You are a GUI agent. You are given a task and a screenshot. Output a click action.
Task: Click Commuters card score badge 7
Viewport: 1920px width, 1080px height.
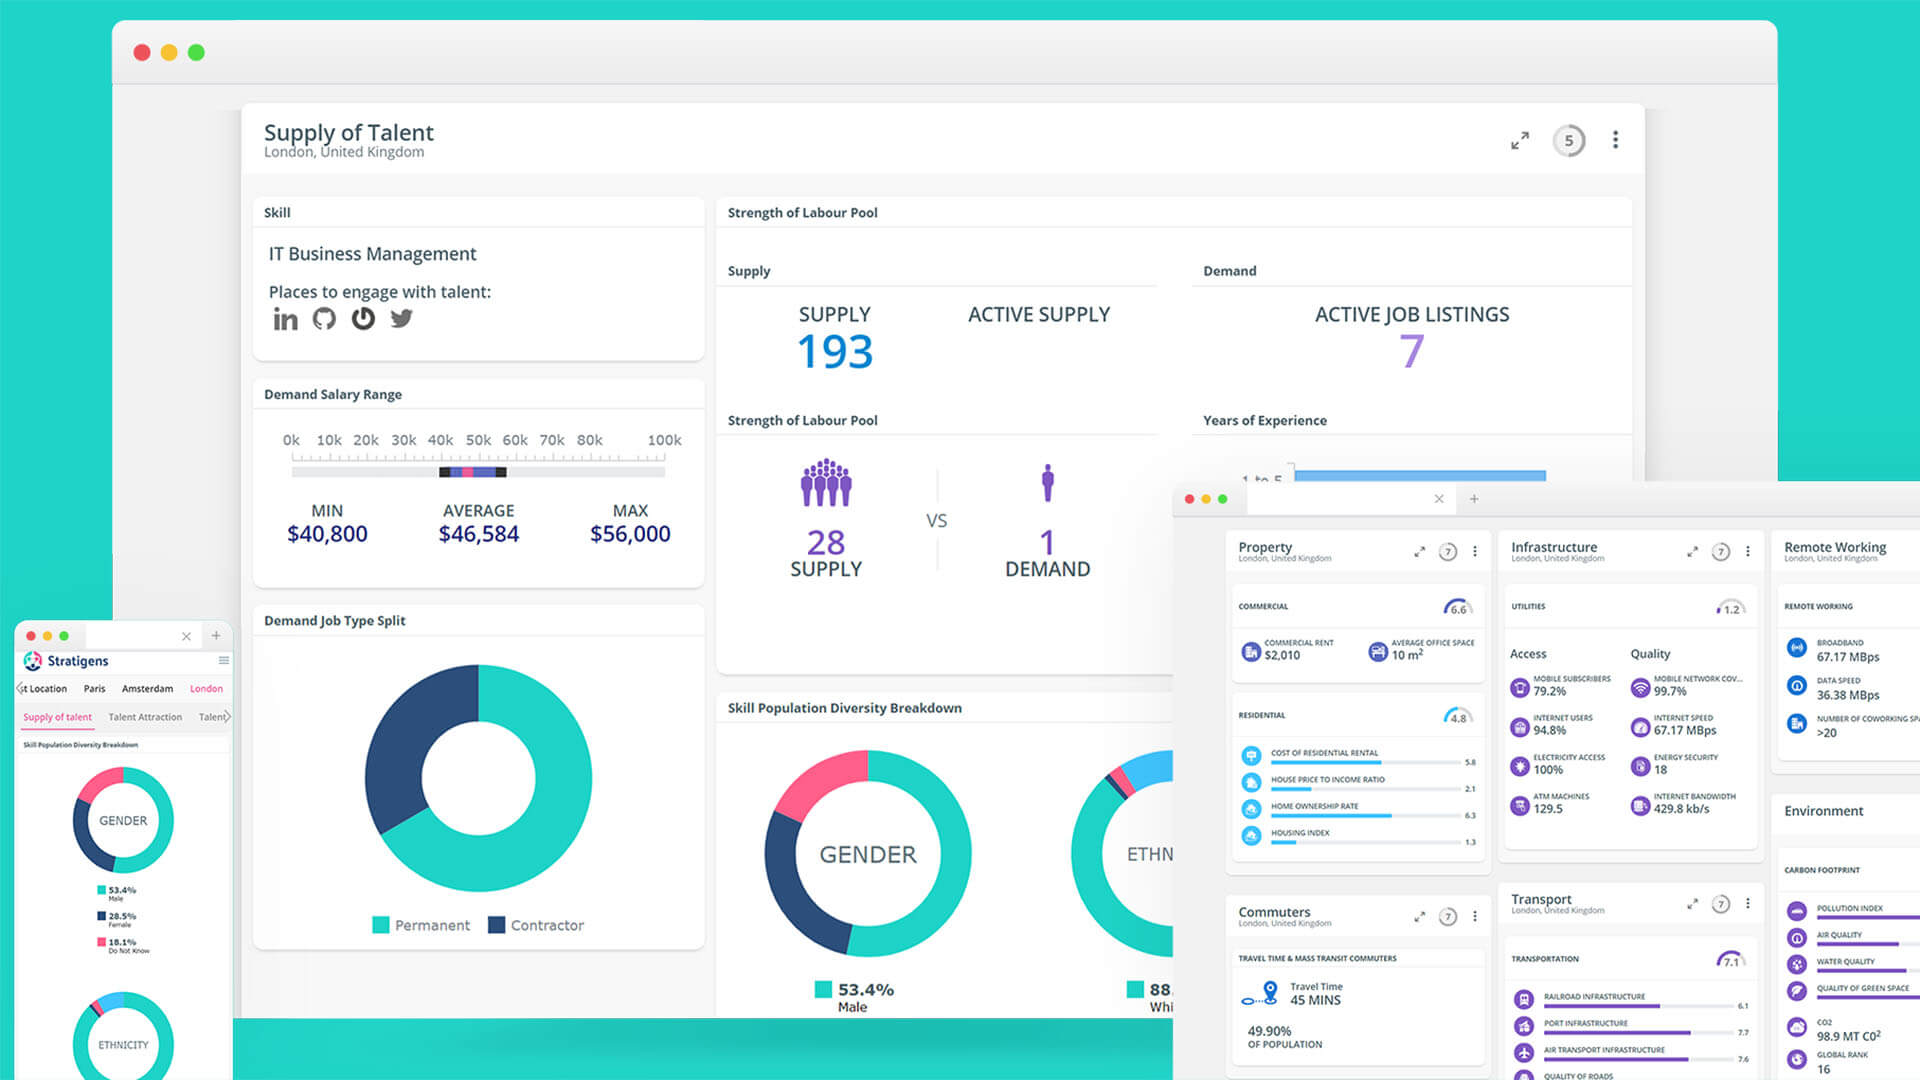(x=1447, y=917)
